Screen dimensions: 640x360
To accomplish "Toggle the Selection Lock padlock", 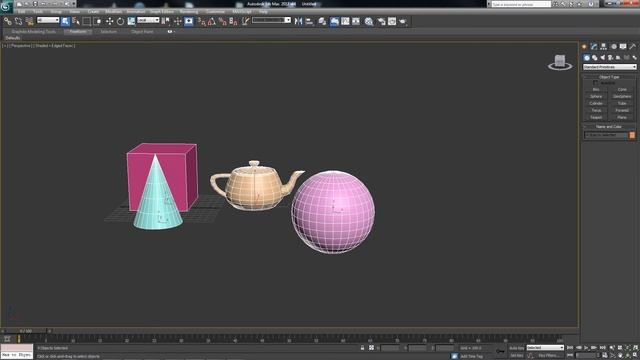I will (x=362, y=348).
